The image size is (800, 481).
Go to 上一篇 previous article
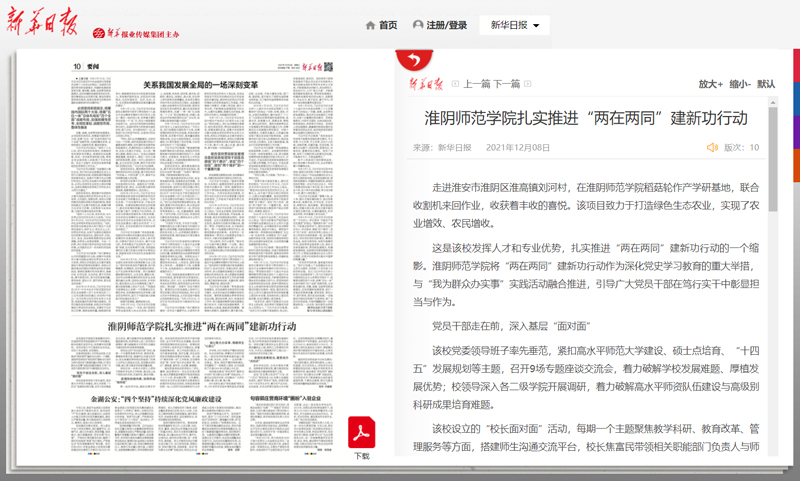coord(477,84)
